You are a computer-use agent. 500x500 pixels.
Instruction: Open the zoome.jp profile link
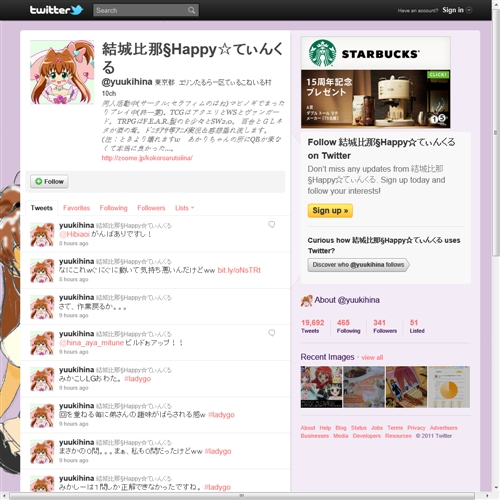tap(147, 158)
